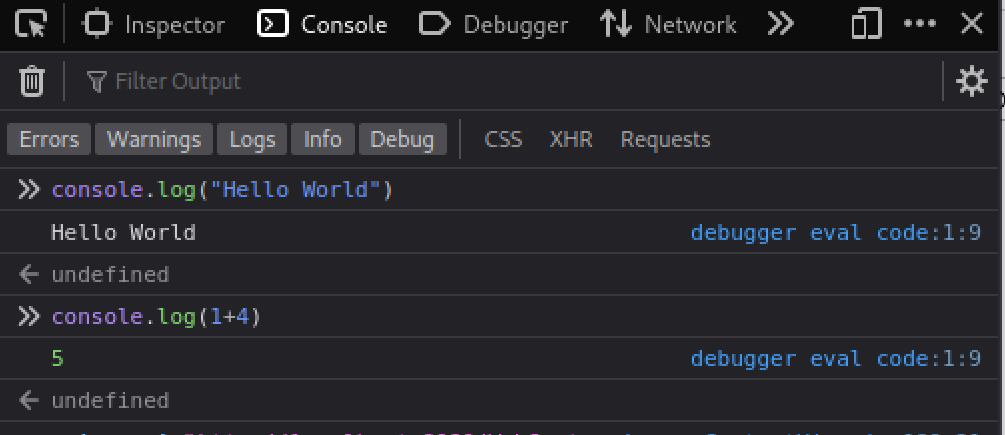1005x435 pixels.
Task: Select the Console tab
Action: click(322, 25)
